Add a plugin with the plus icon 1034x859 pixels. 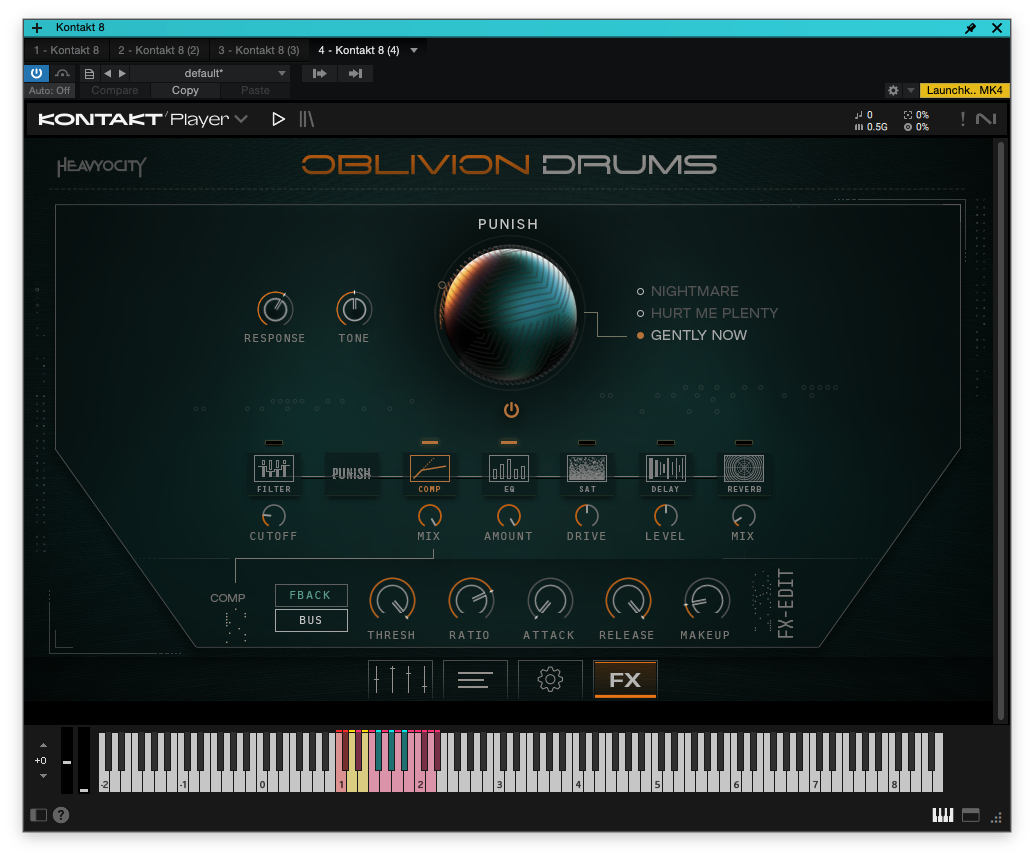(37, 28)
